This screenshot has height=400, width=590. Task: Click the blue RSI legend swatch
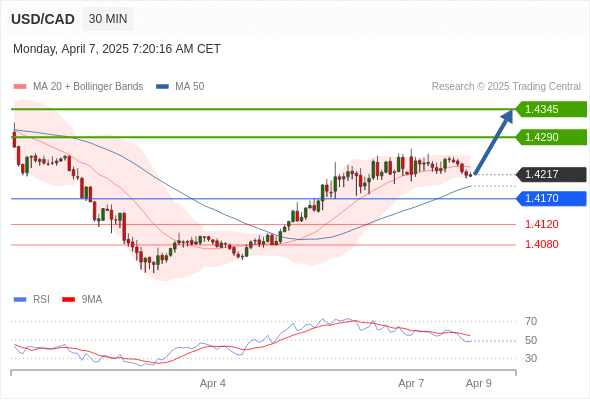point(20,300)
